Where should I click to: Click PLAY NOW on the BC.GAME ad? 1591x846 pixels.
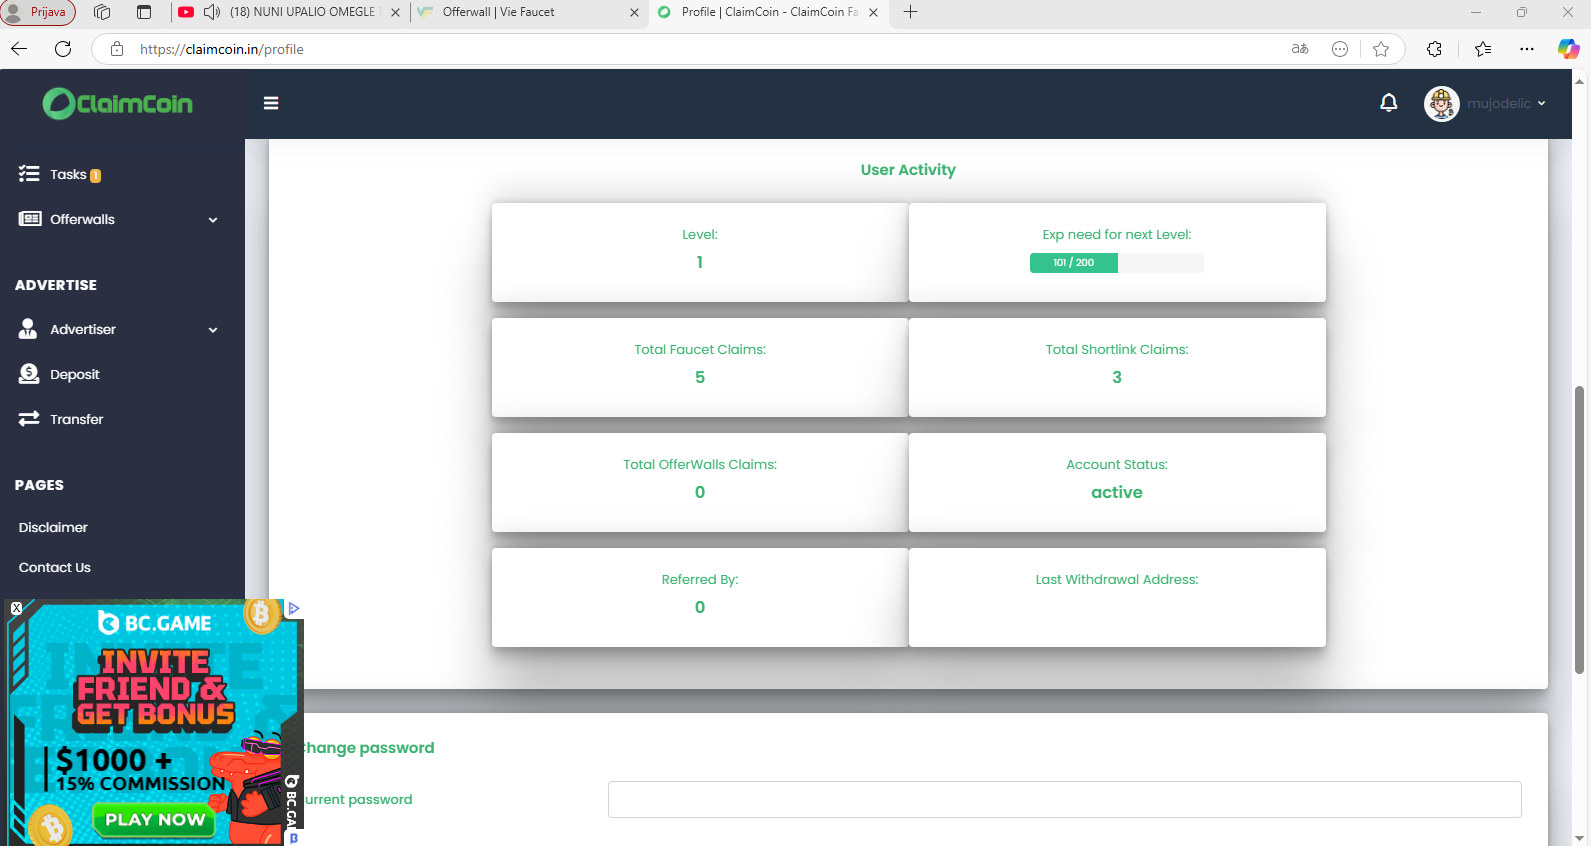(x=154, y=820)
